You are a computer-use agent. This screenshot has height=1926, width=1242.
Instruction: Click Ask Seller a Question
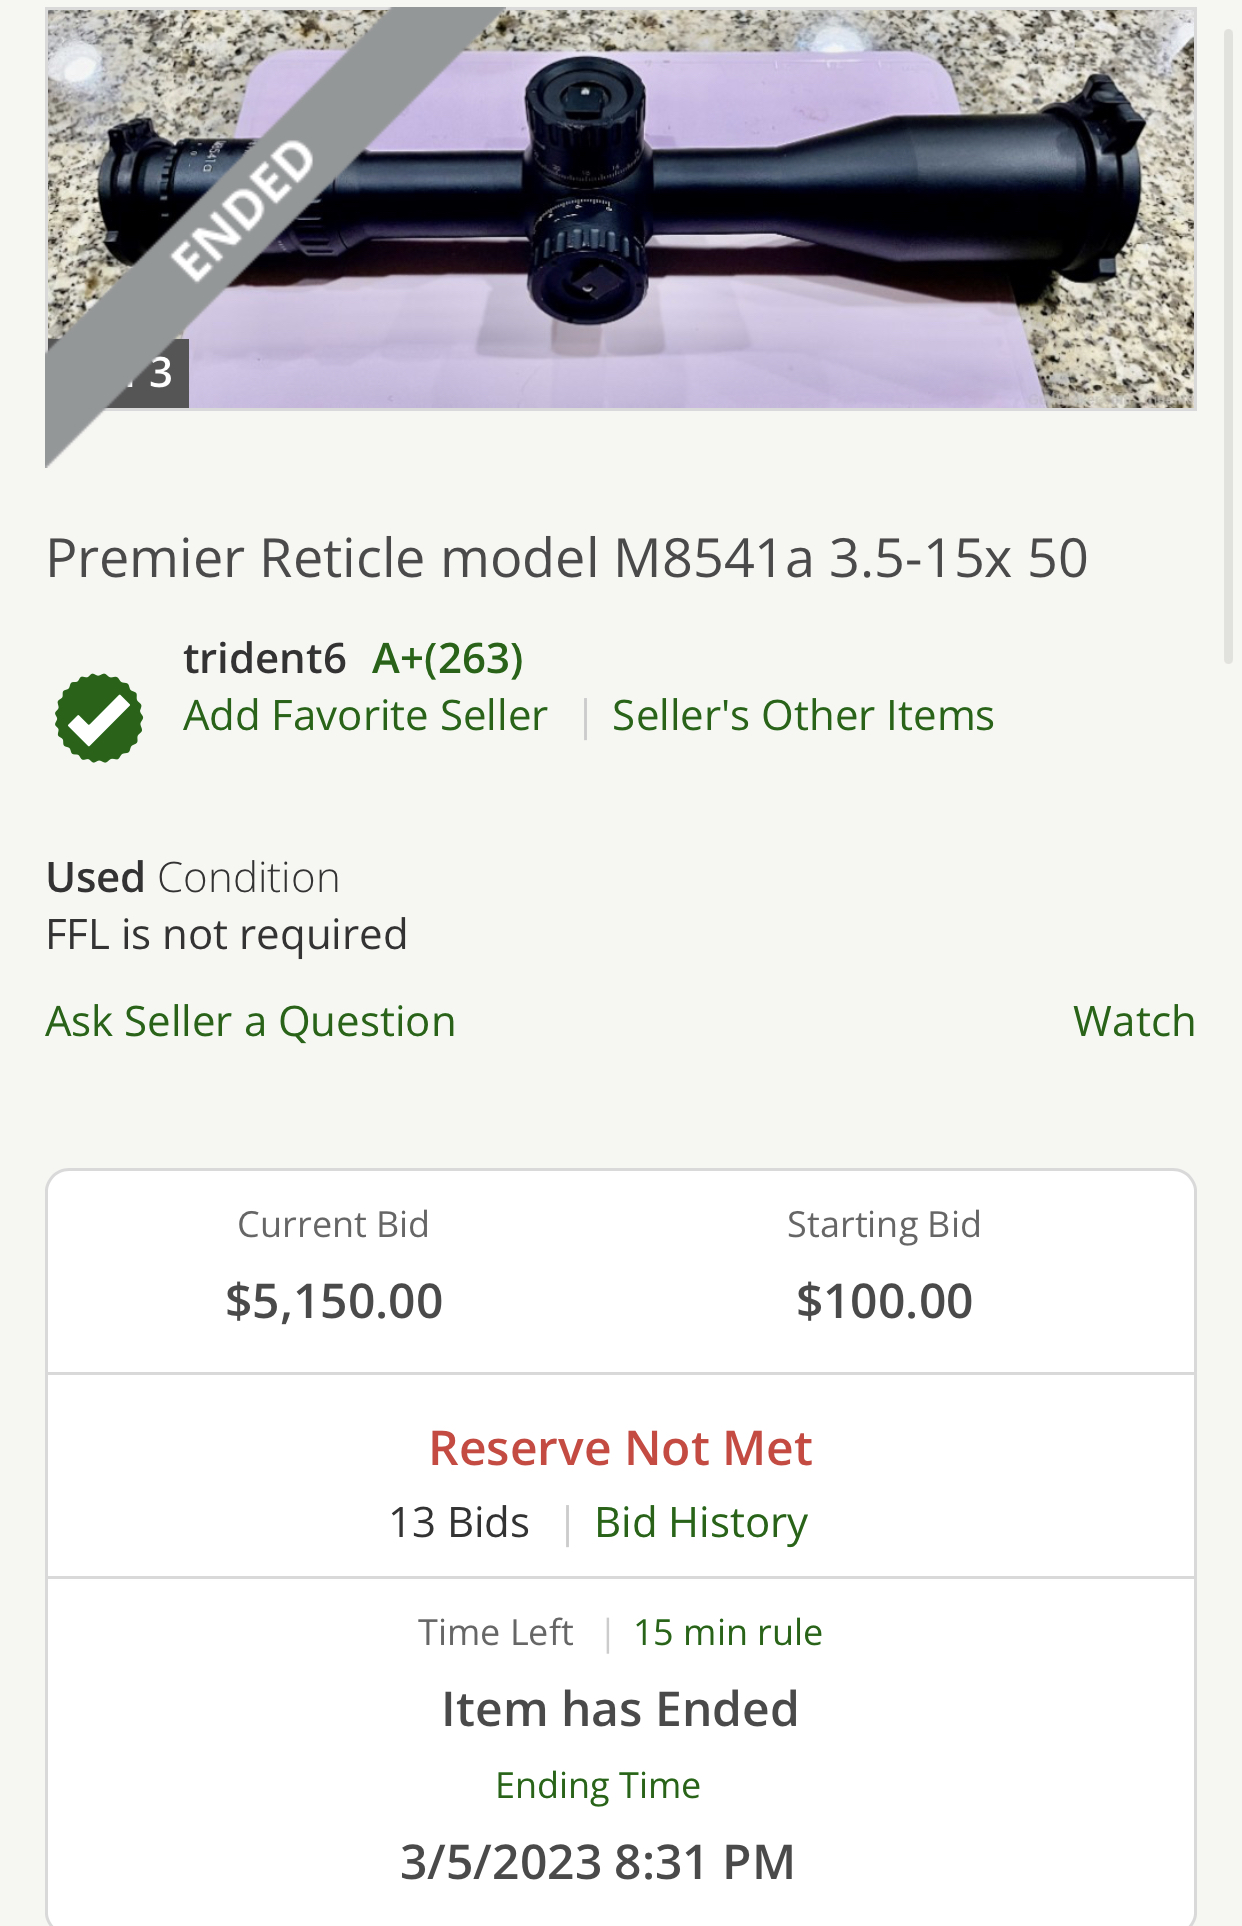250,1022
